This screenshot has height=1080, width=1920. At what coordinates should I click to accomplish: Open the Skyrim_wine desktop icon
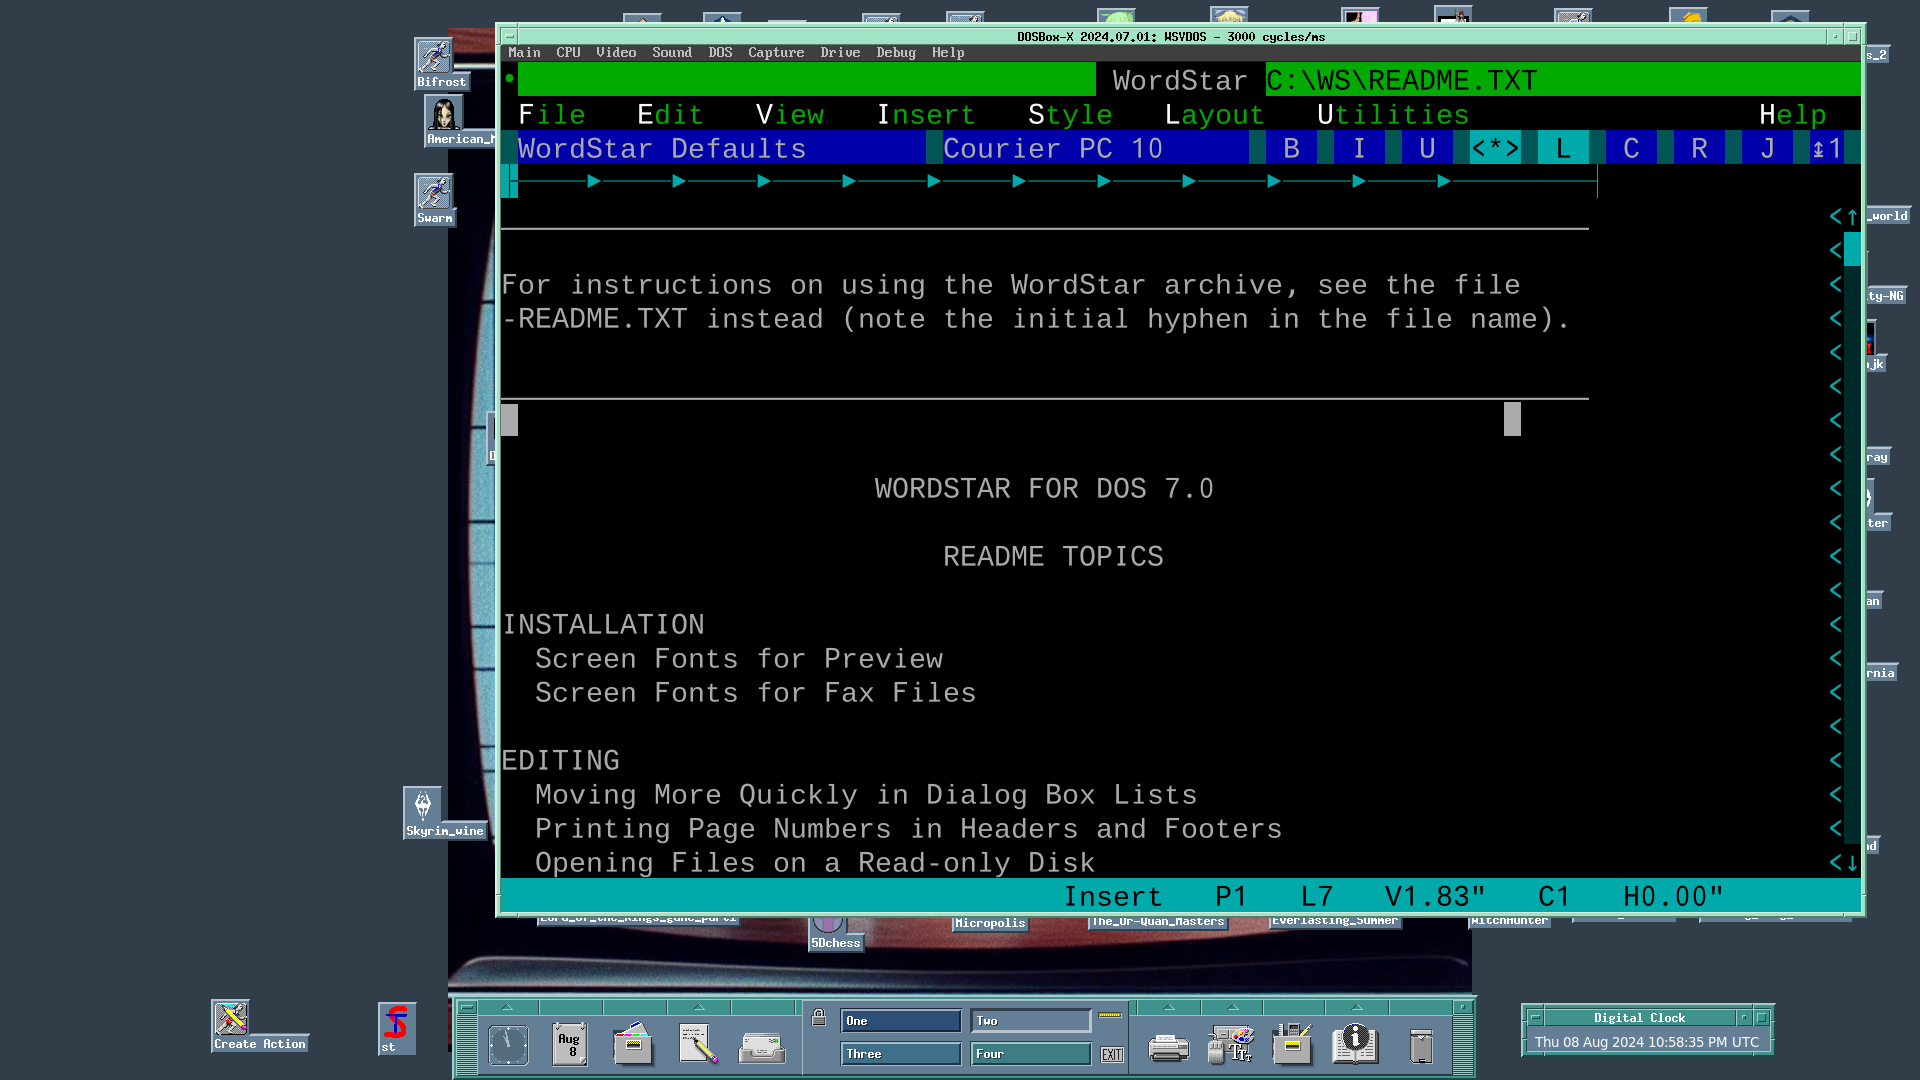pyautogui.click(x=444, y=813)
